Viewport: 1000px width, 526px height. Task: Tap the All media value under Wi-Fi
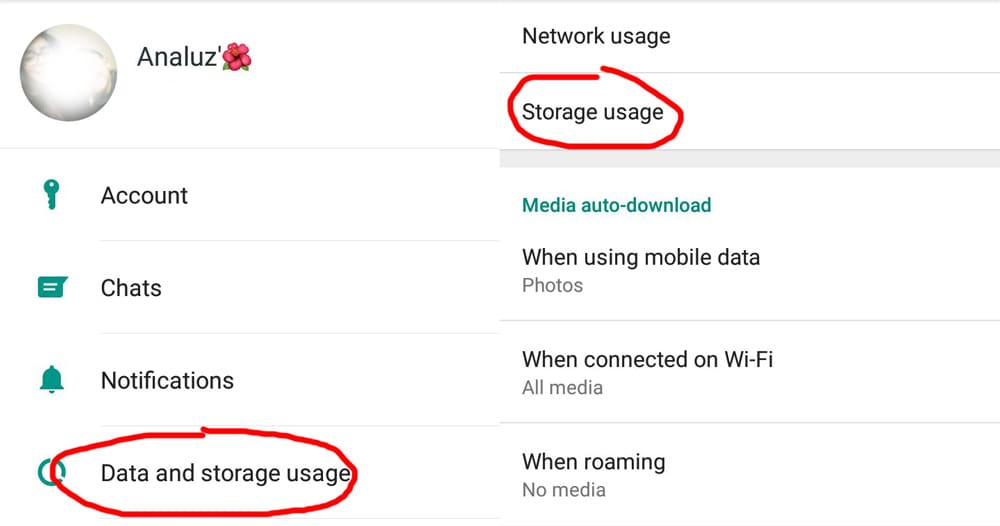[562, 387]
